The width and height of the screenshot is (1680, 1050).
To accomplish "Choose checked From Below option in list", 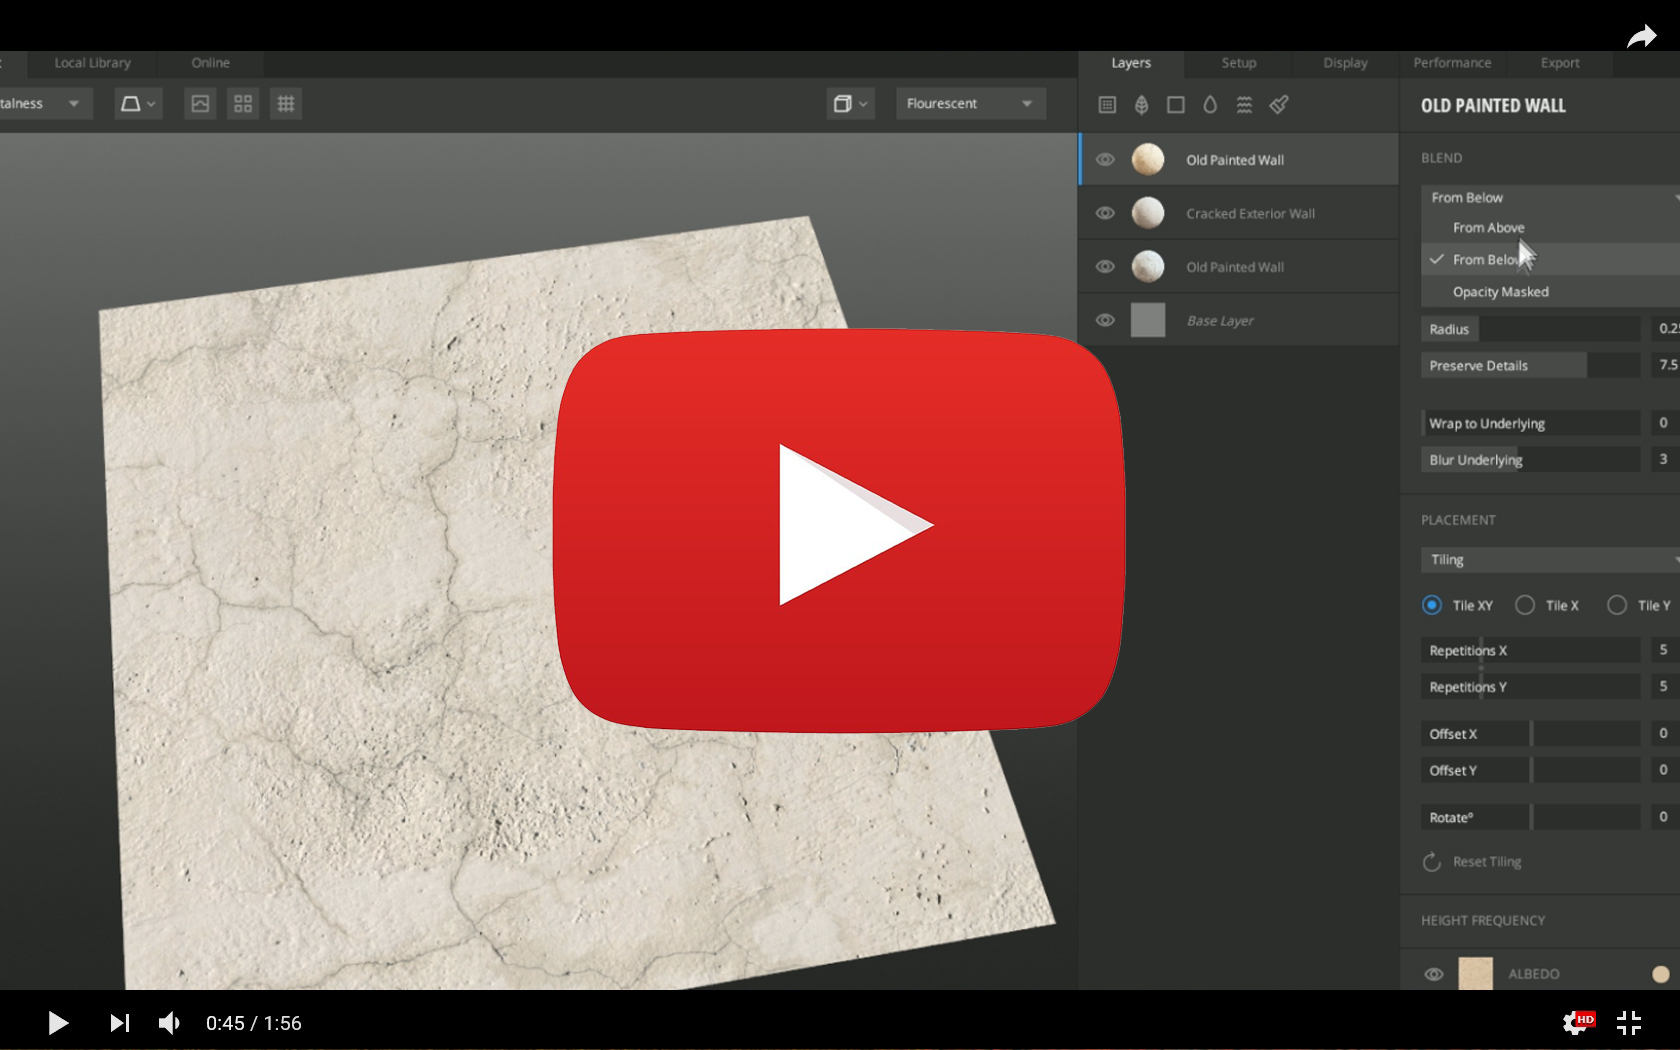I will tap(1550, 259).
